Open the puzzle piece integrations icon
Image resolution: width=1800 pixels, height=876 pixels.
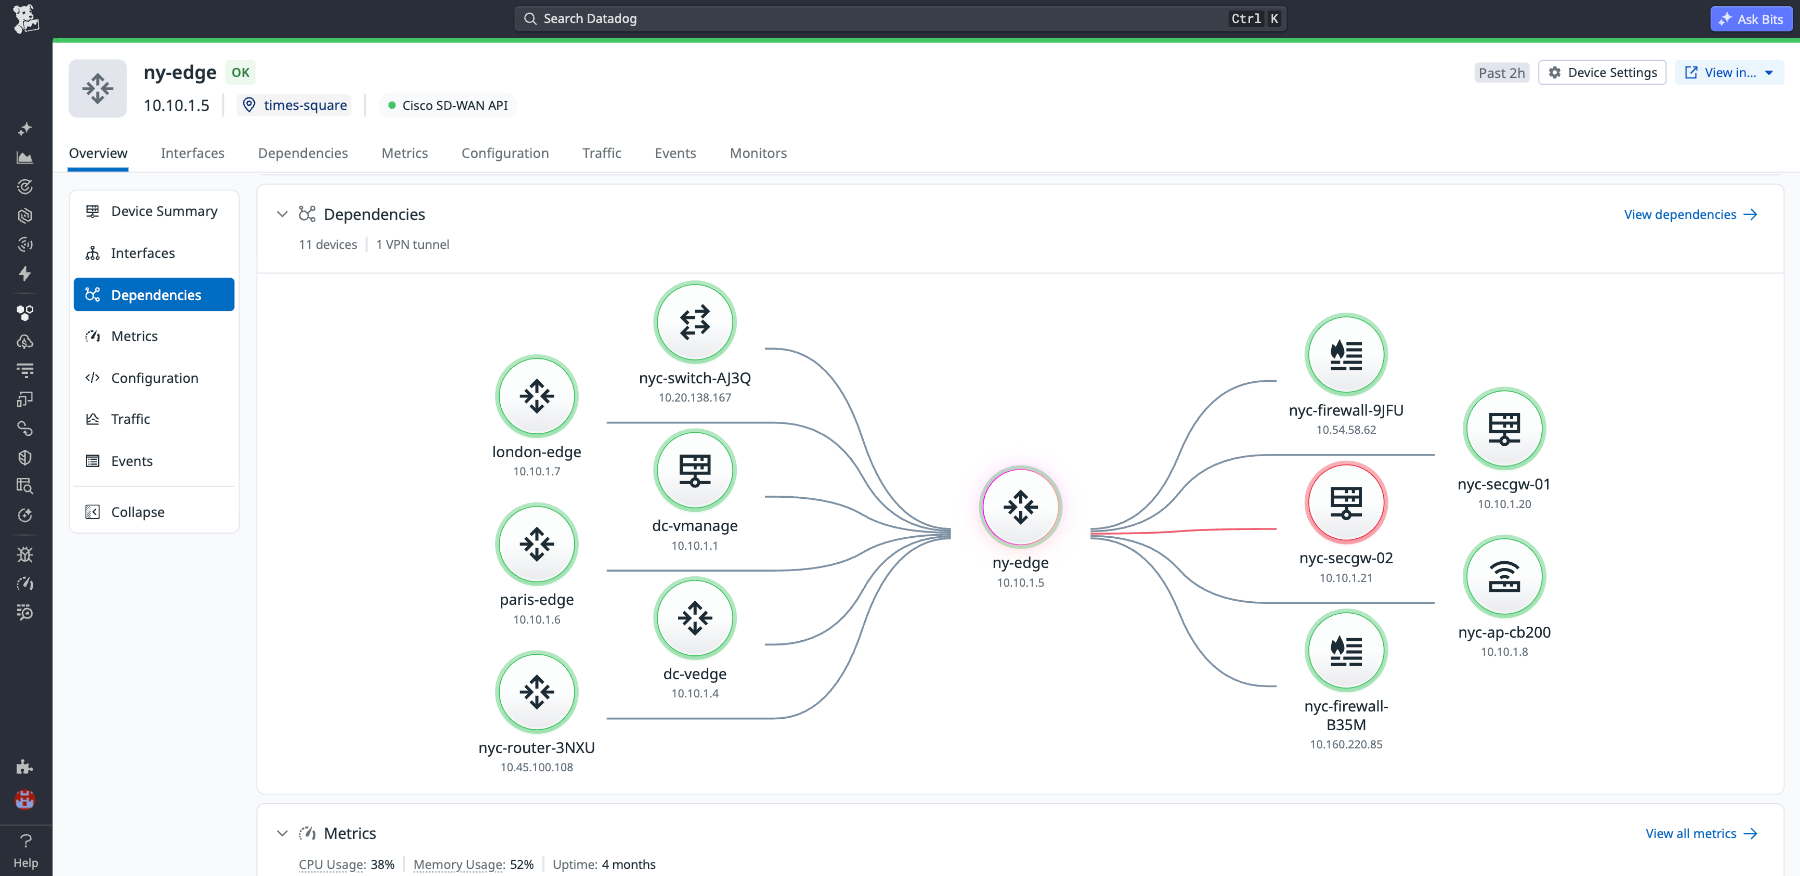[x=25, y=767]
